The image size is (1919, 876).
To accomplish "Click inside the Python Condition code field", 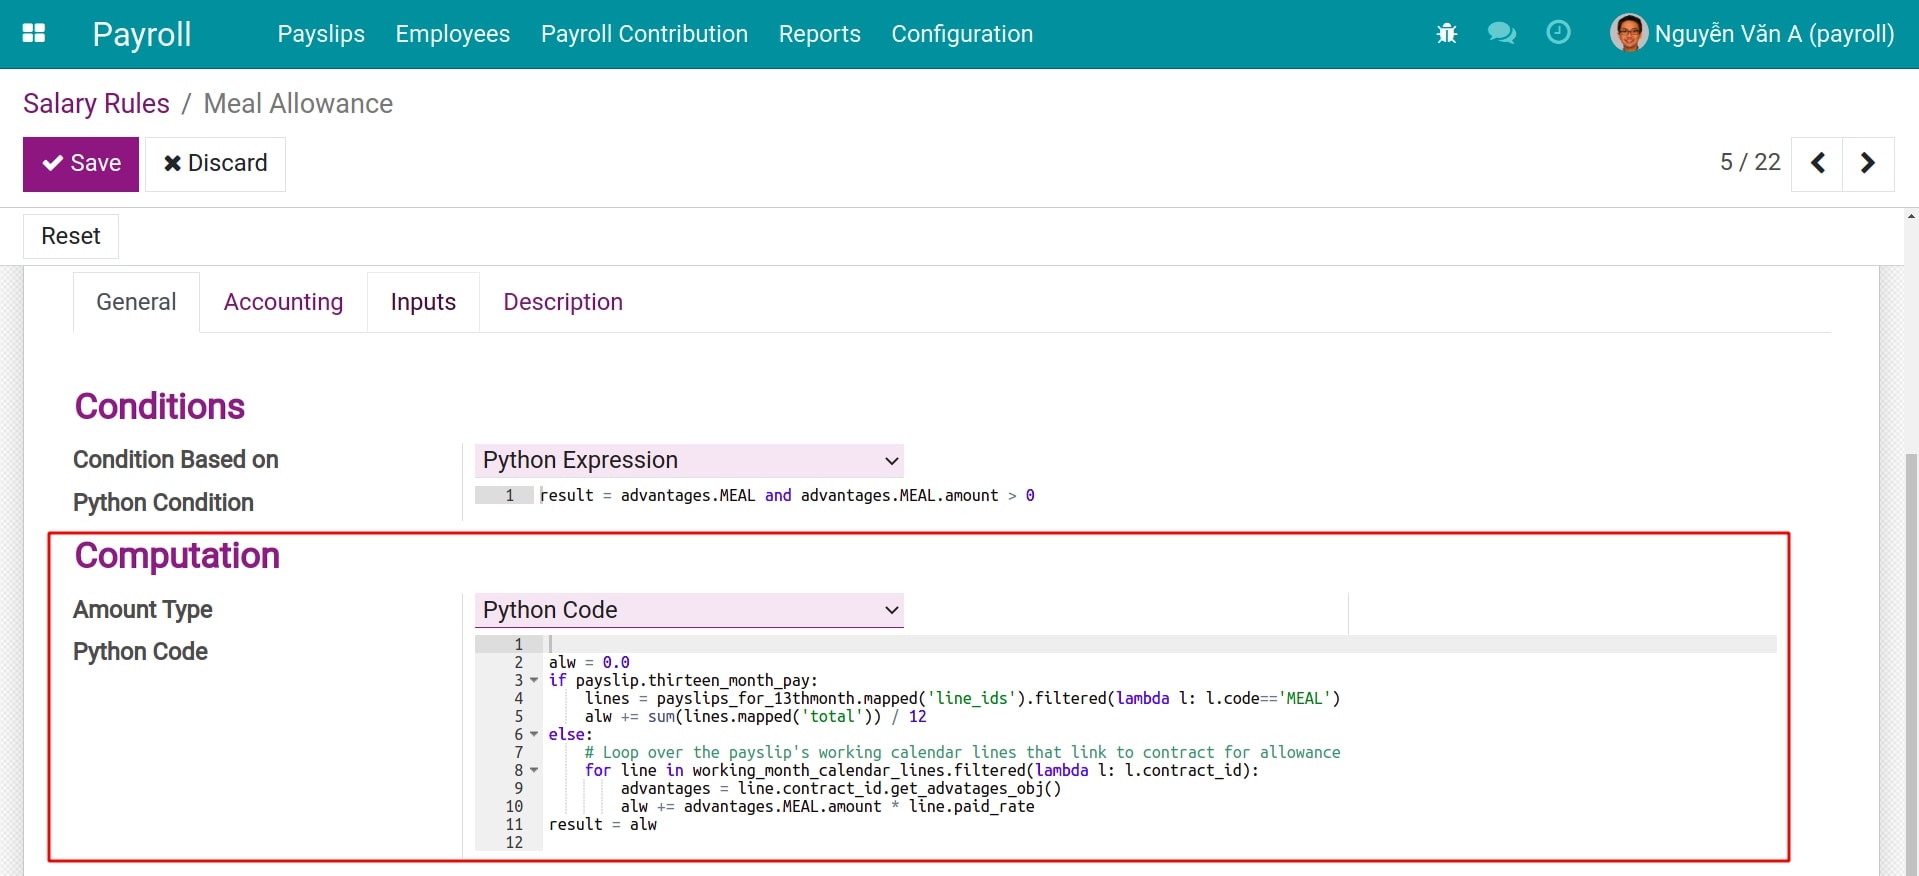I will (800, 496).
